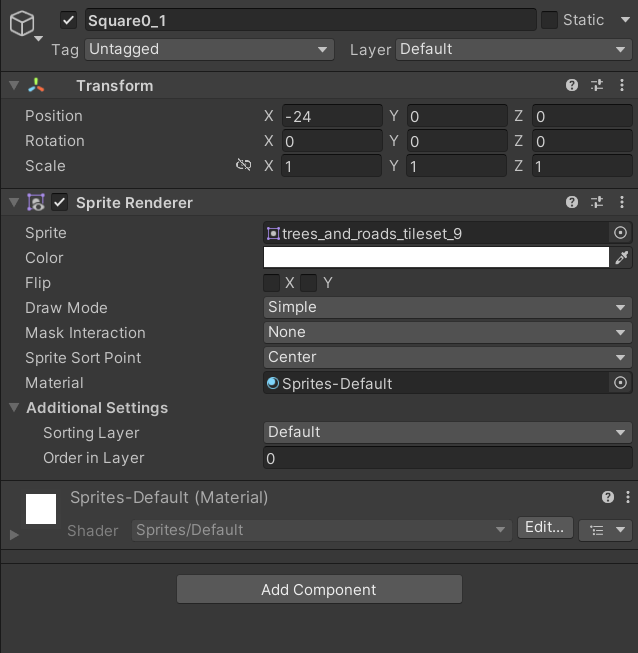Click the Rotation label
This screenshot has width=638, height=653.
click(55, 141)
